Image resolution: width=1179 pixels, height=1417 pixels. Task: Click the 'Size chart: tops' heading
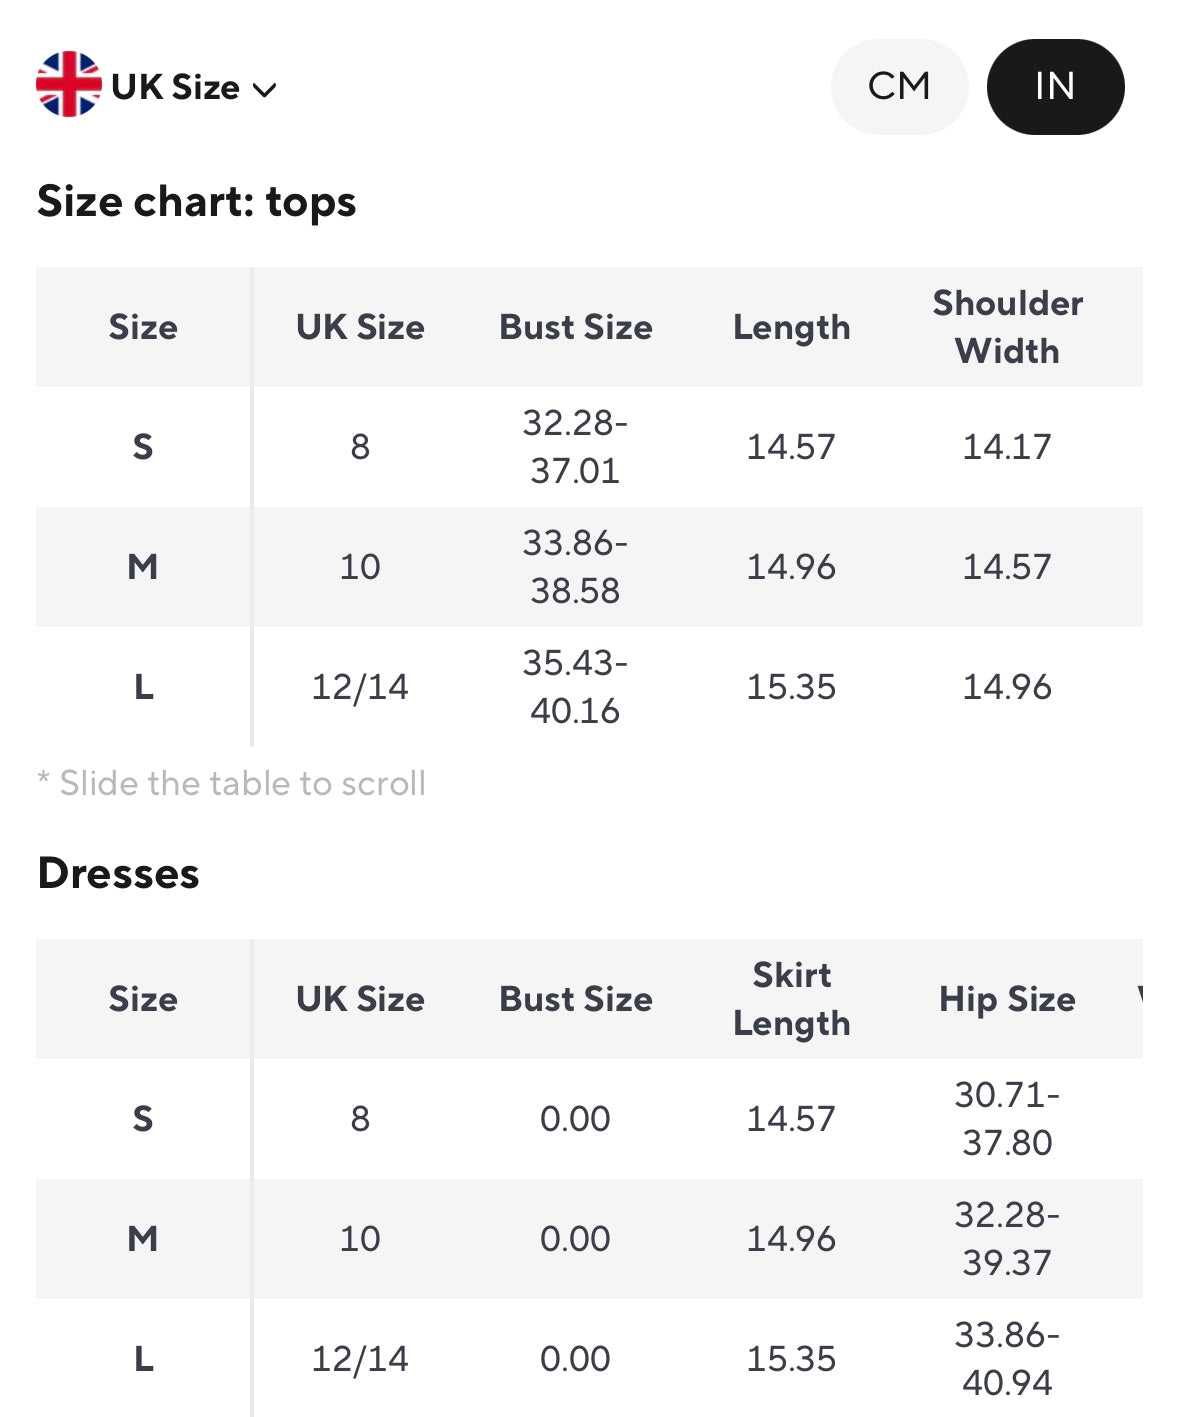(x=196, y=202)
